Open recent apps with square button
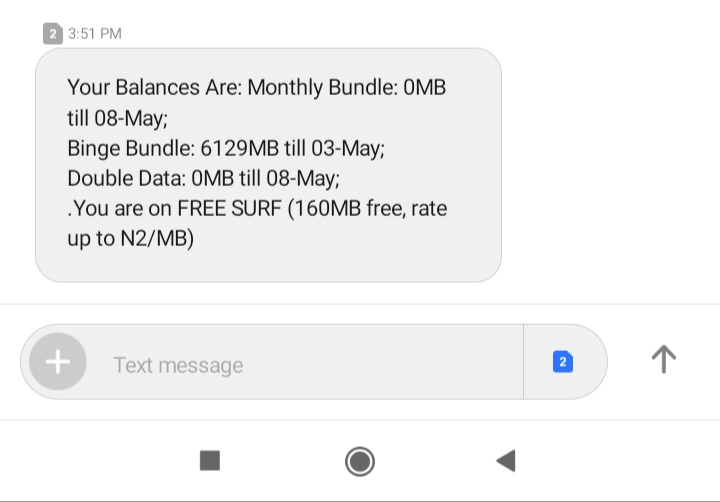 pos(210,461)
